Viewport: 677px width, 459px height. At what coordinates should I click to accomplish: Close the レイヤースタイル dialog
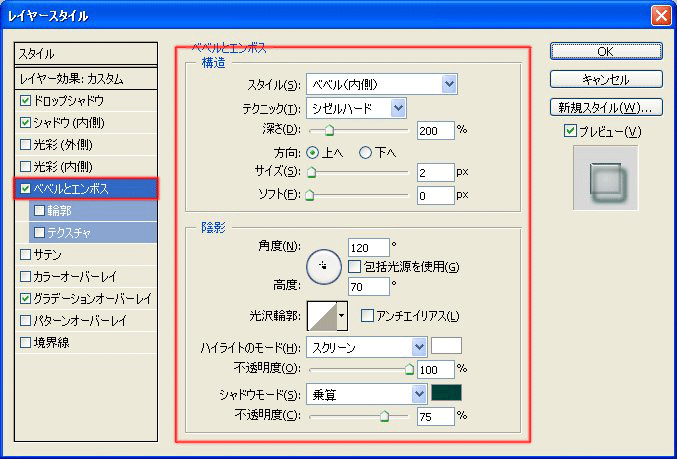(661, 16)
